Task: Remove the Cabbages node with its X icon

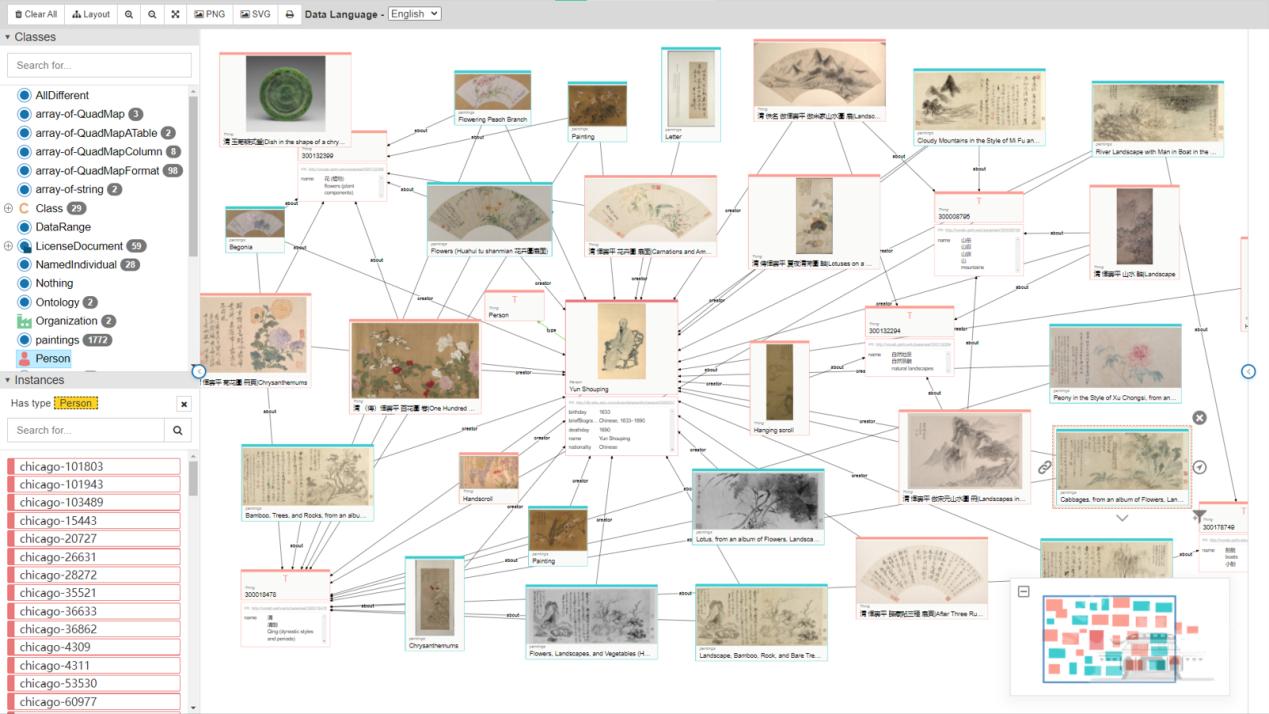Action: tap(1199, 417)
